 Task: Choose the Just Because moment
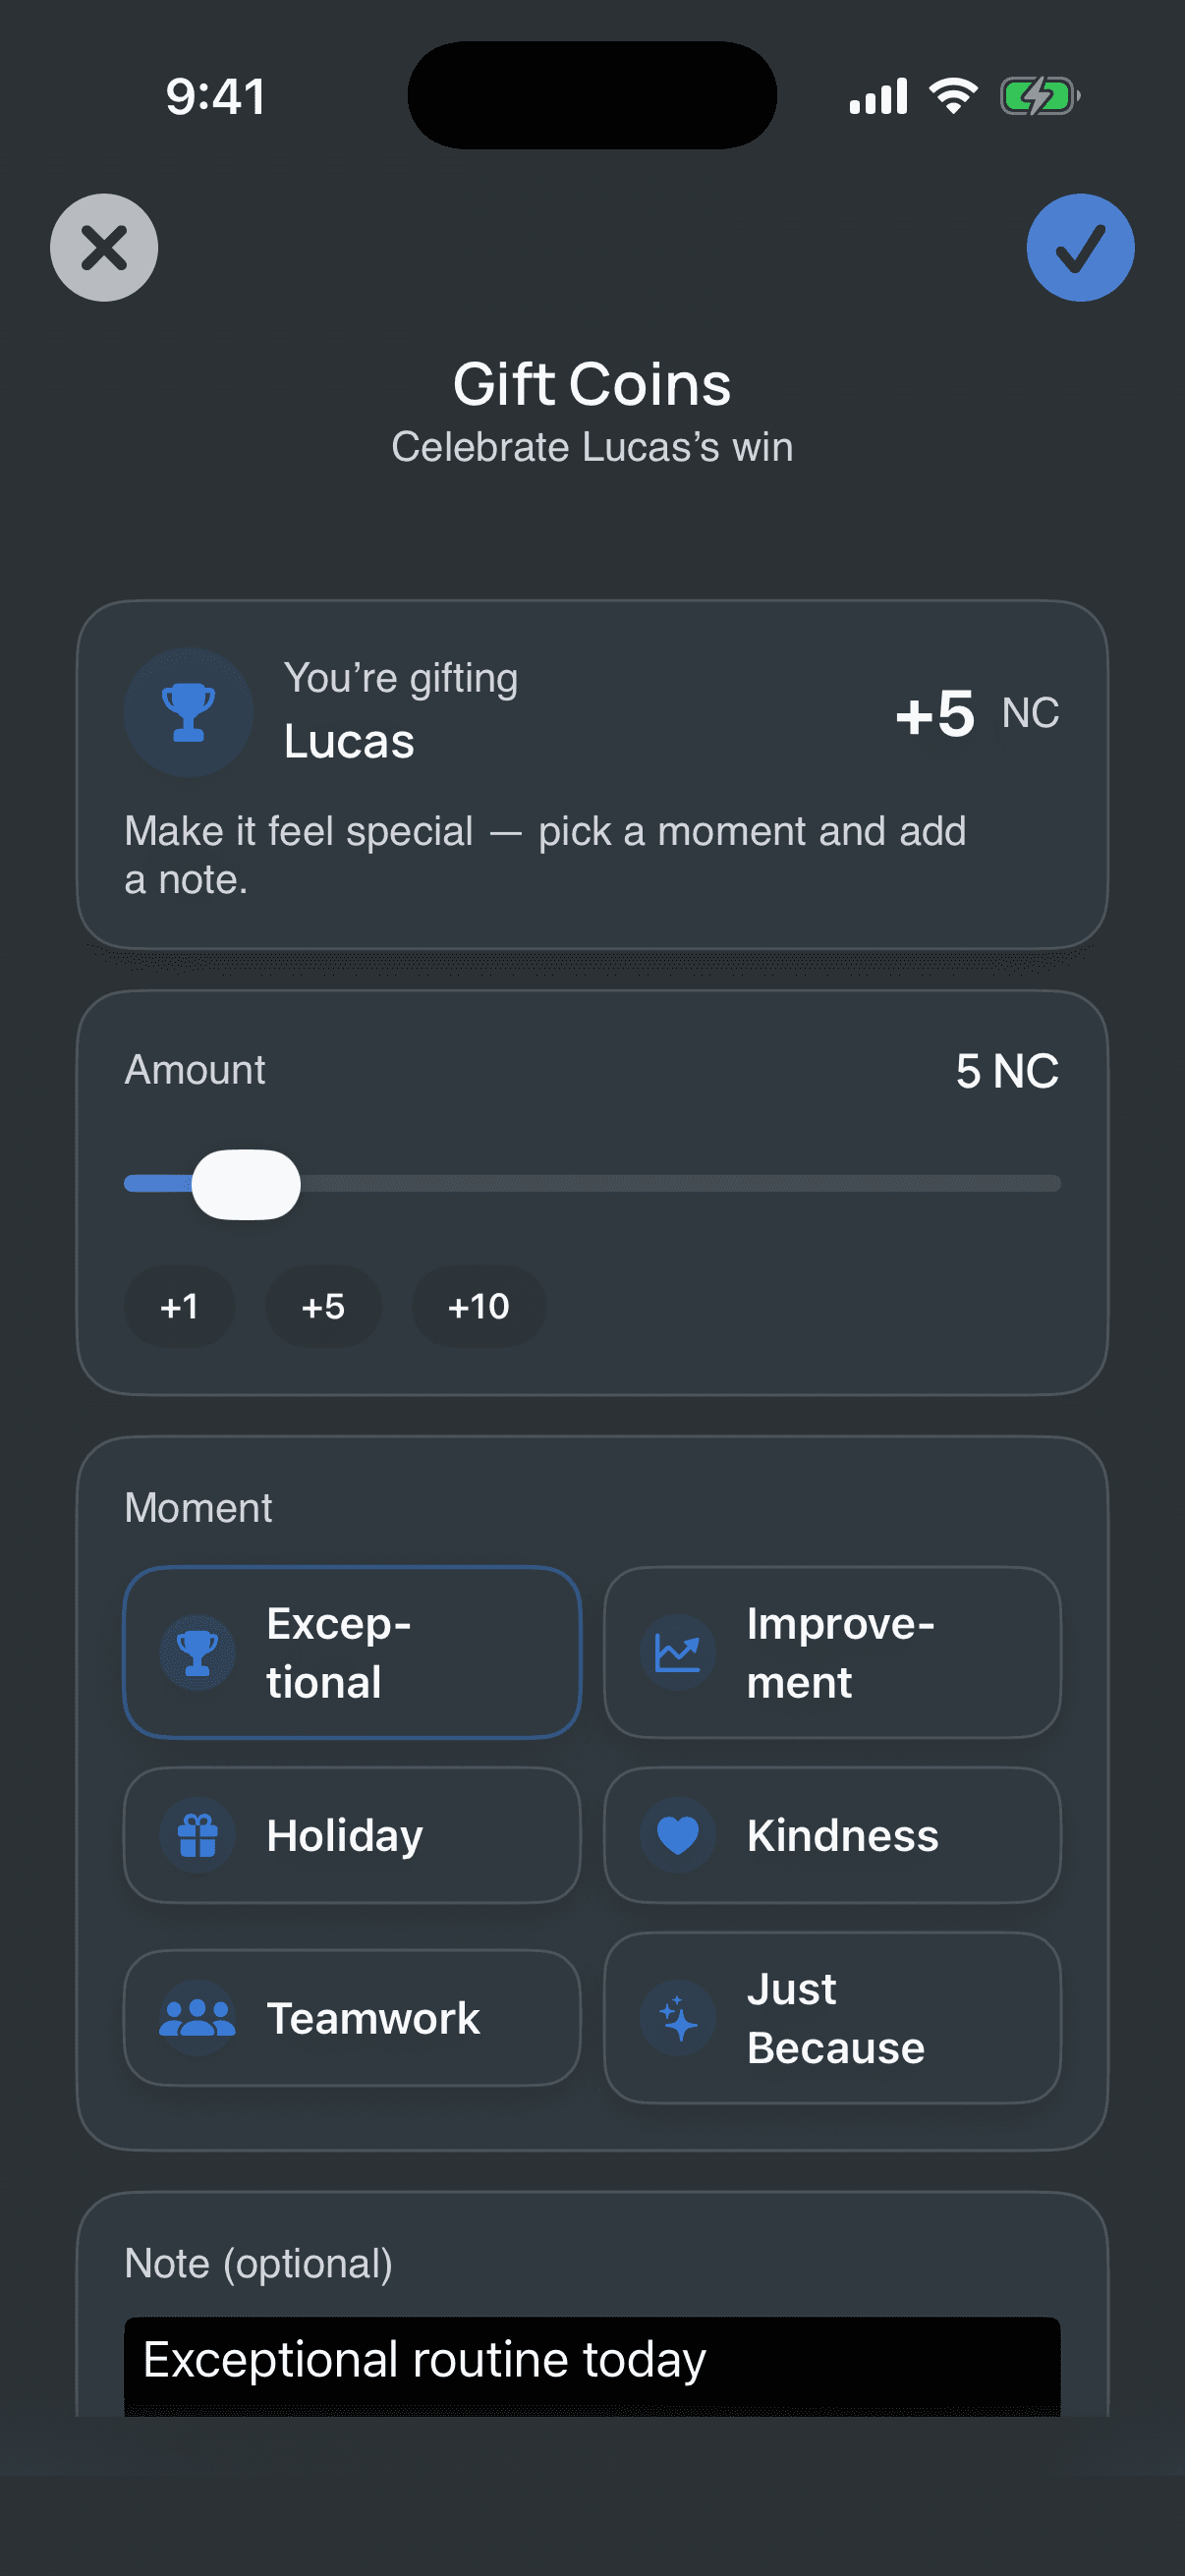click(835, 2018)
